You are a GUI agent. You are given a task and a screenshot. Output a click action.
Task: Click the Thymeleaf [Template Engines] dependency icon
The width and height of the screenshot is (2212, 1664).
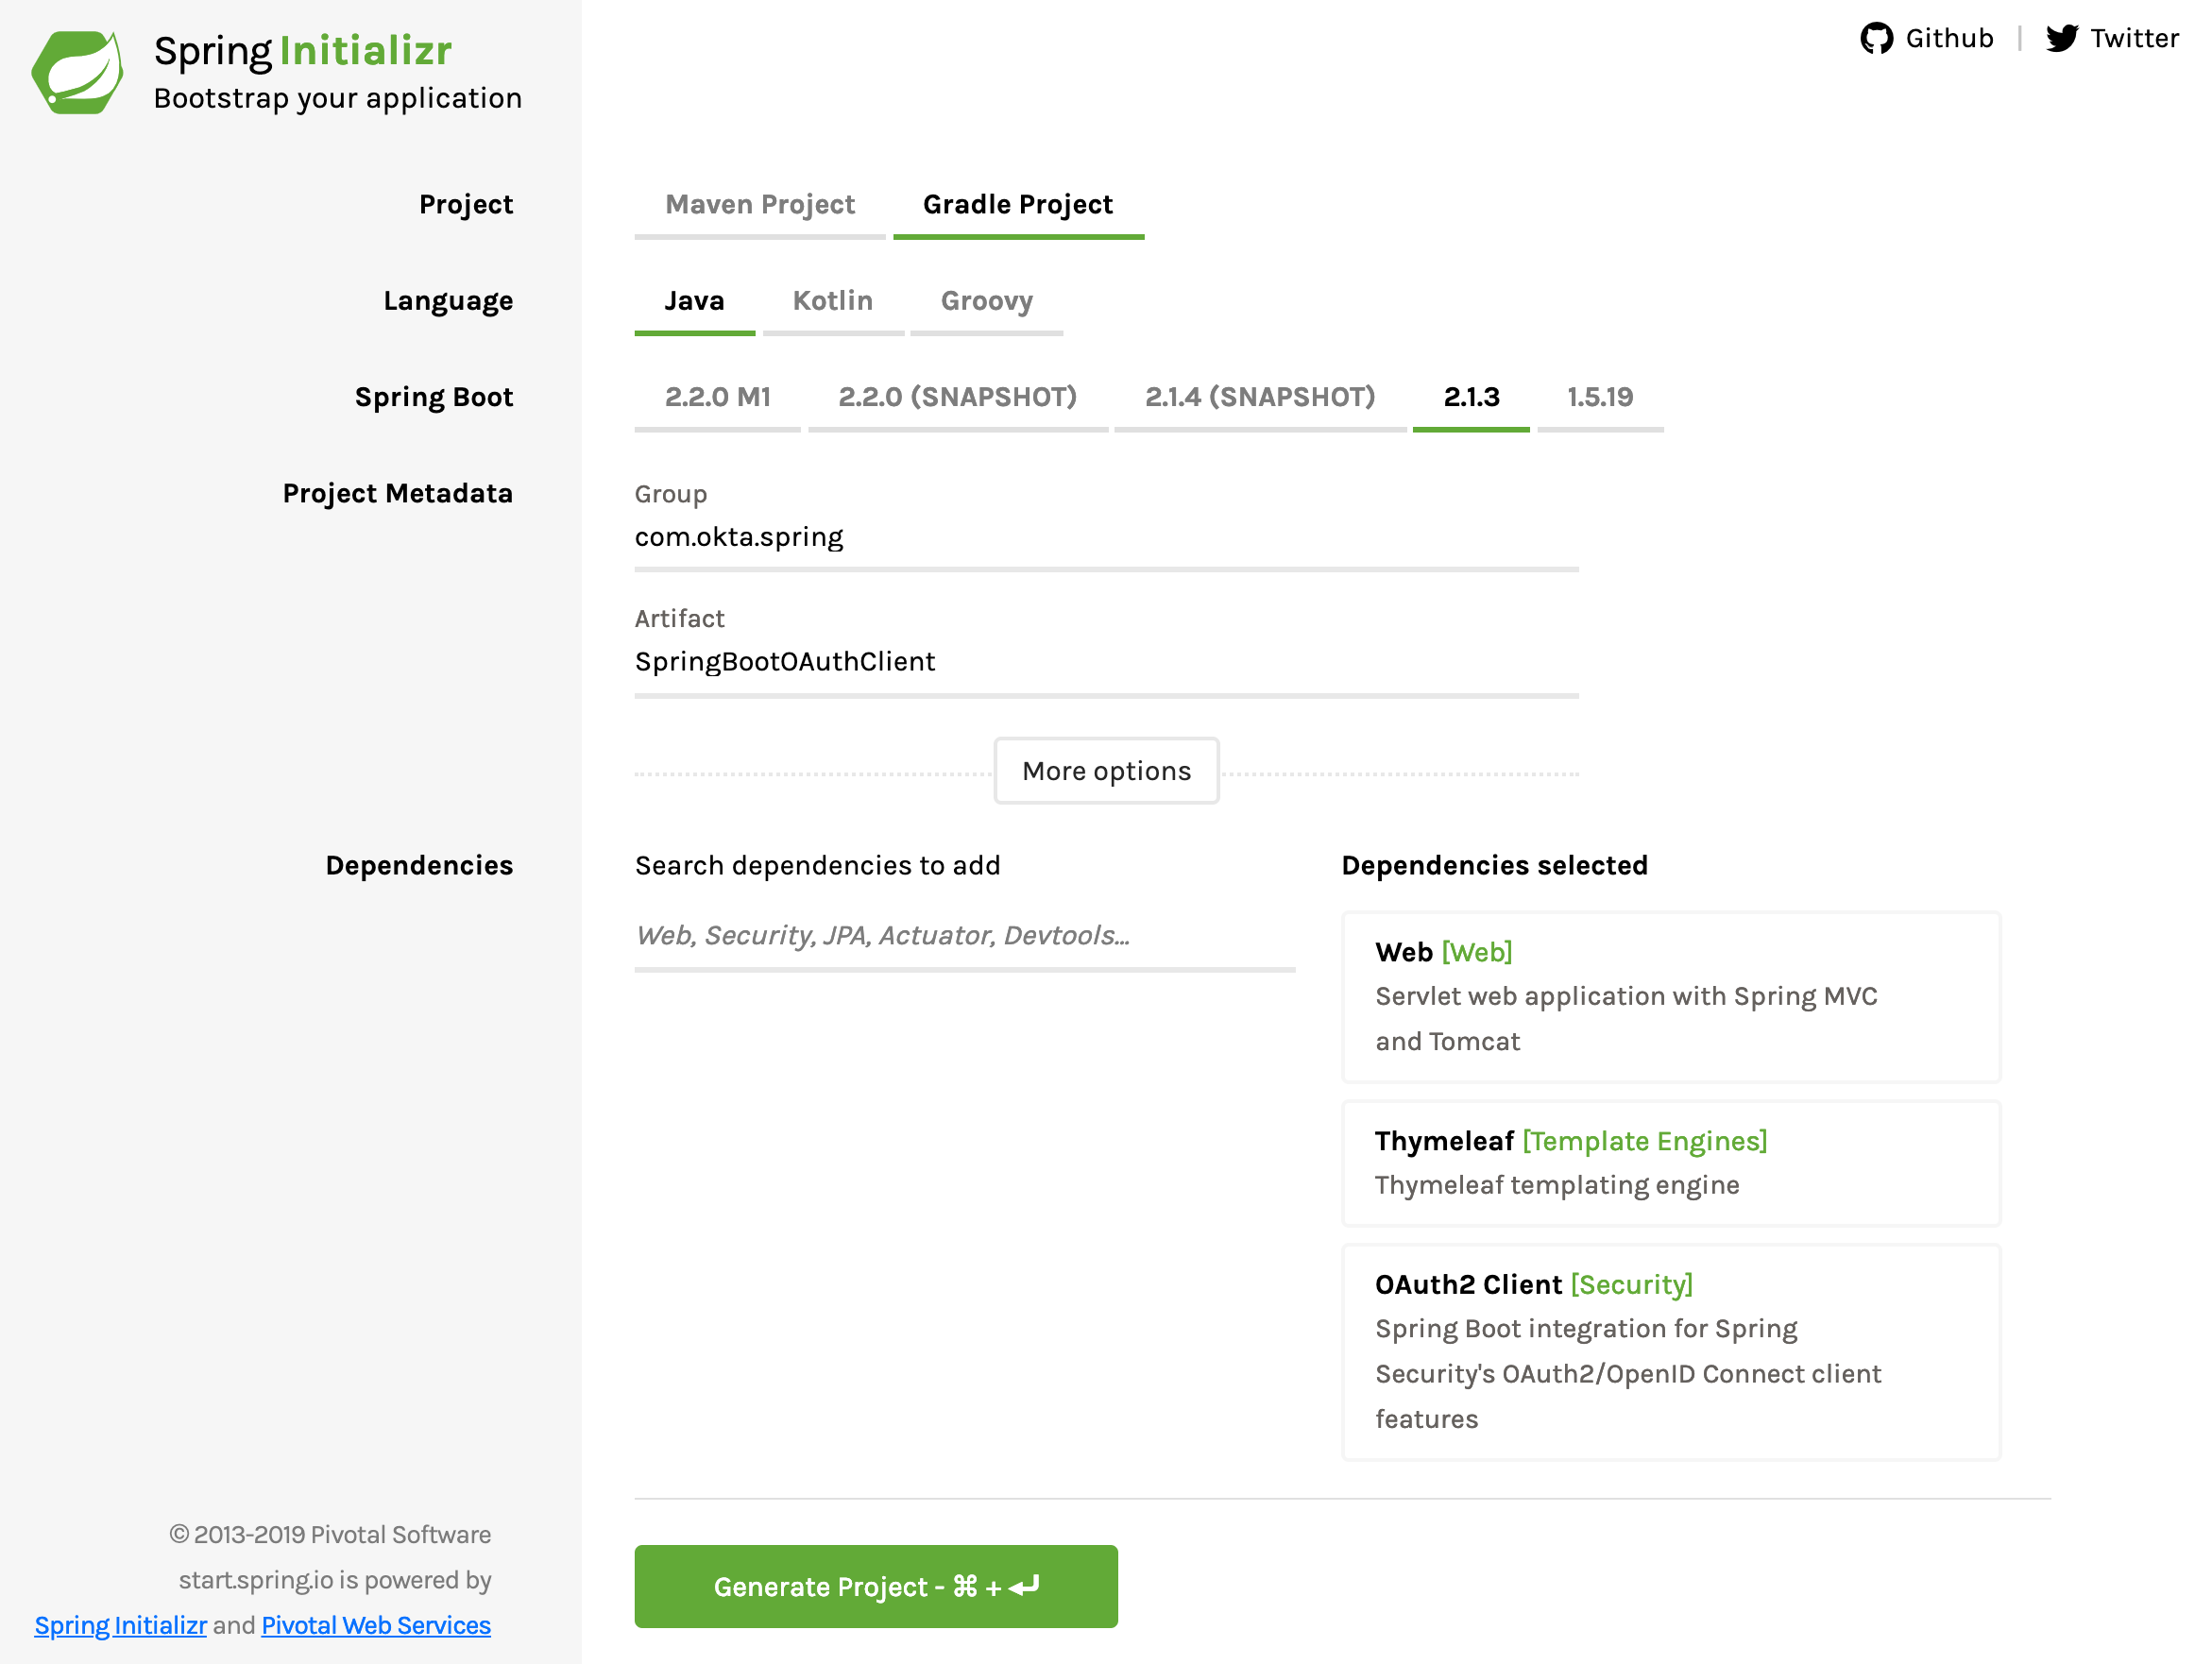click(x=1671, y=1164)
